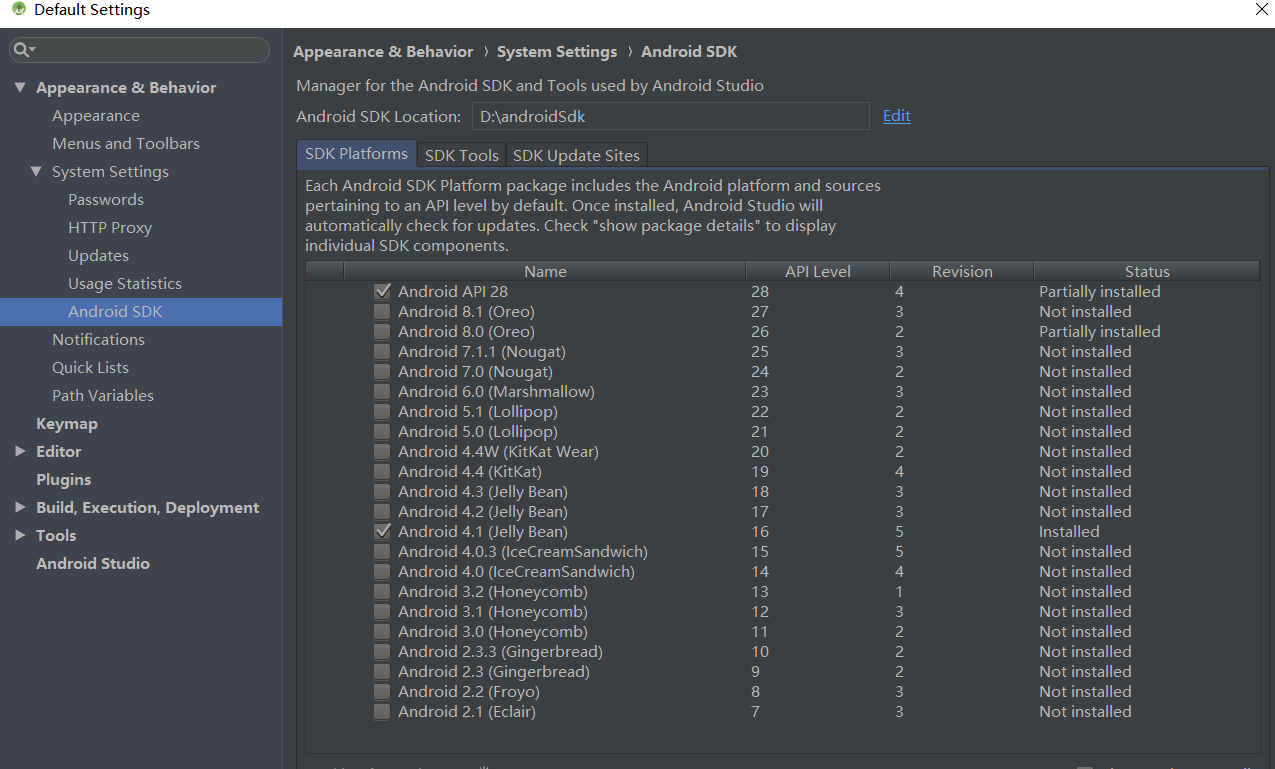Screen dimensions: 1275x769
Task: Click the Android 4.2 (Jelly Bean) name
Action: [483, 512]
